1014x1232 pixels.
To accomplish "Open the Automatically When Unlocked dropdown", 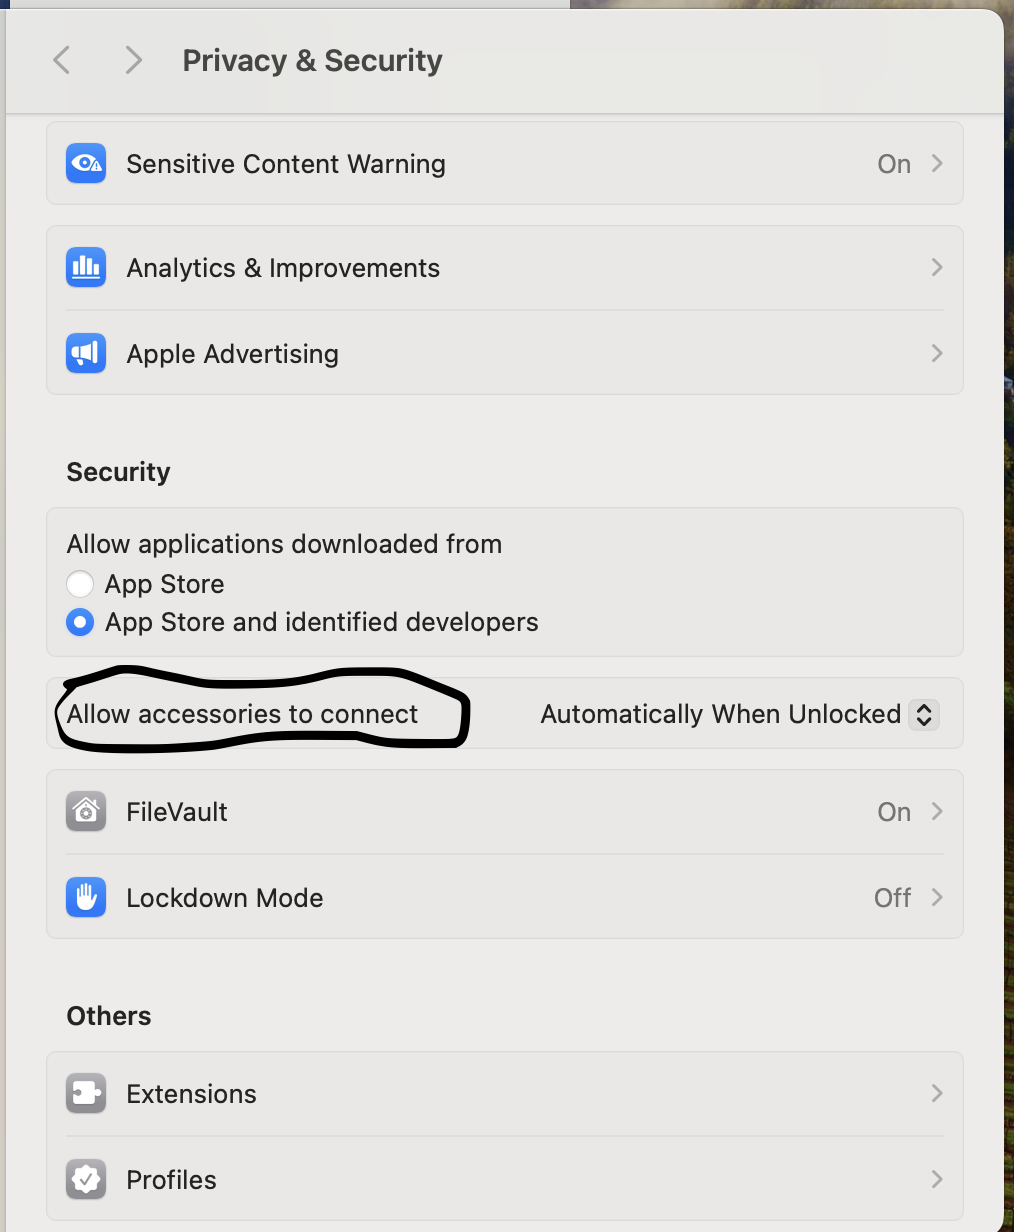I will coord(740,714).
